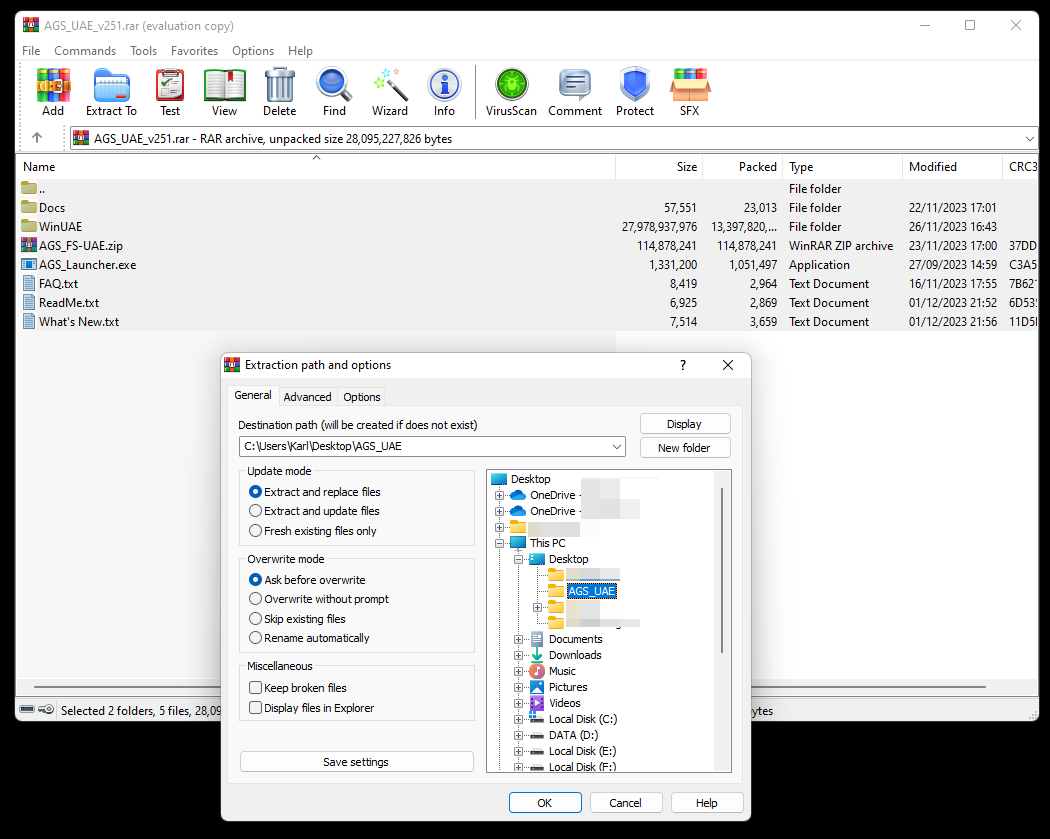The width and height of the screenshot is (1050, 839).
Task: Choose Skip existing files
Action: pos(297,619)
